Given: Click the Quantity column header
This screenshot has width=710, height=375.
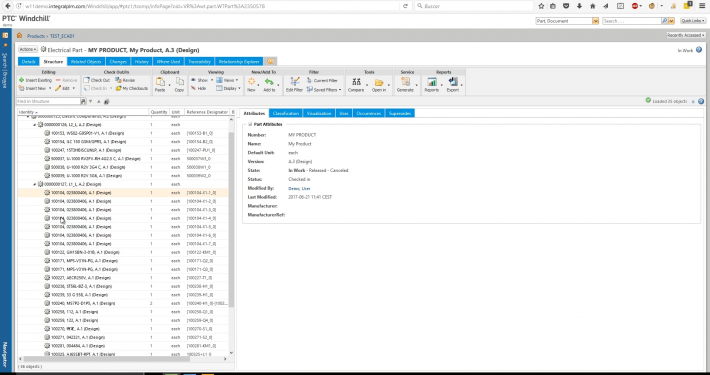Looking at the screenshot, I should click(x=159, y=112).
